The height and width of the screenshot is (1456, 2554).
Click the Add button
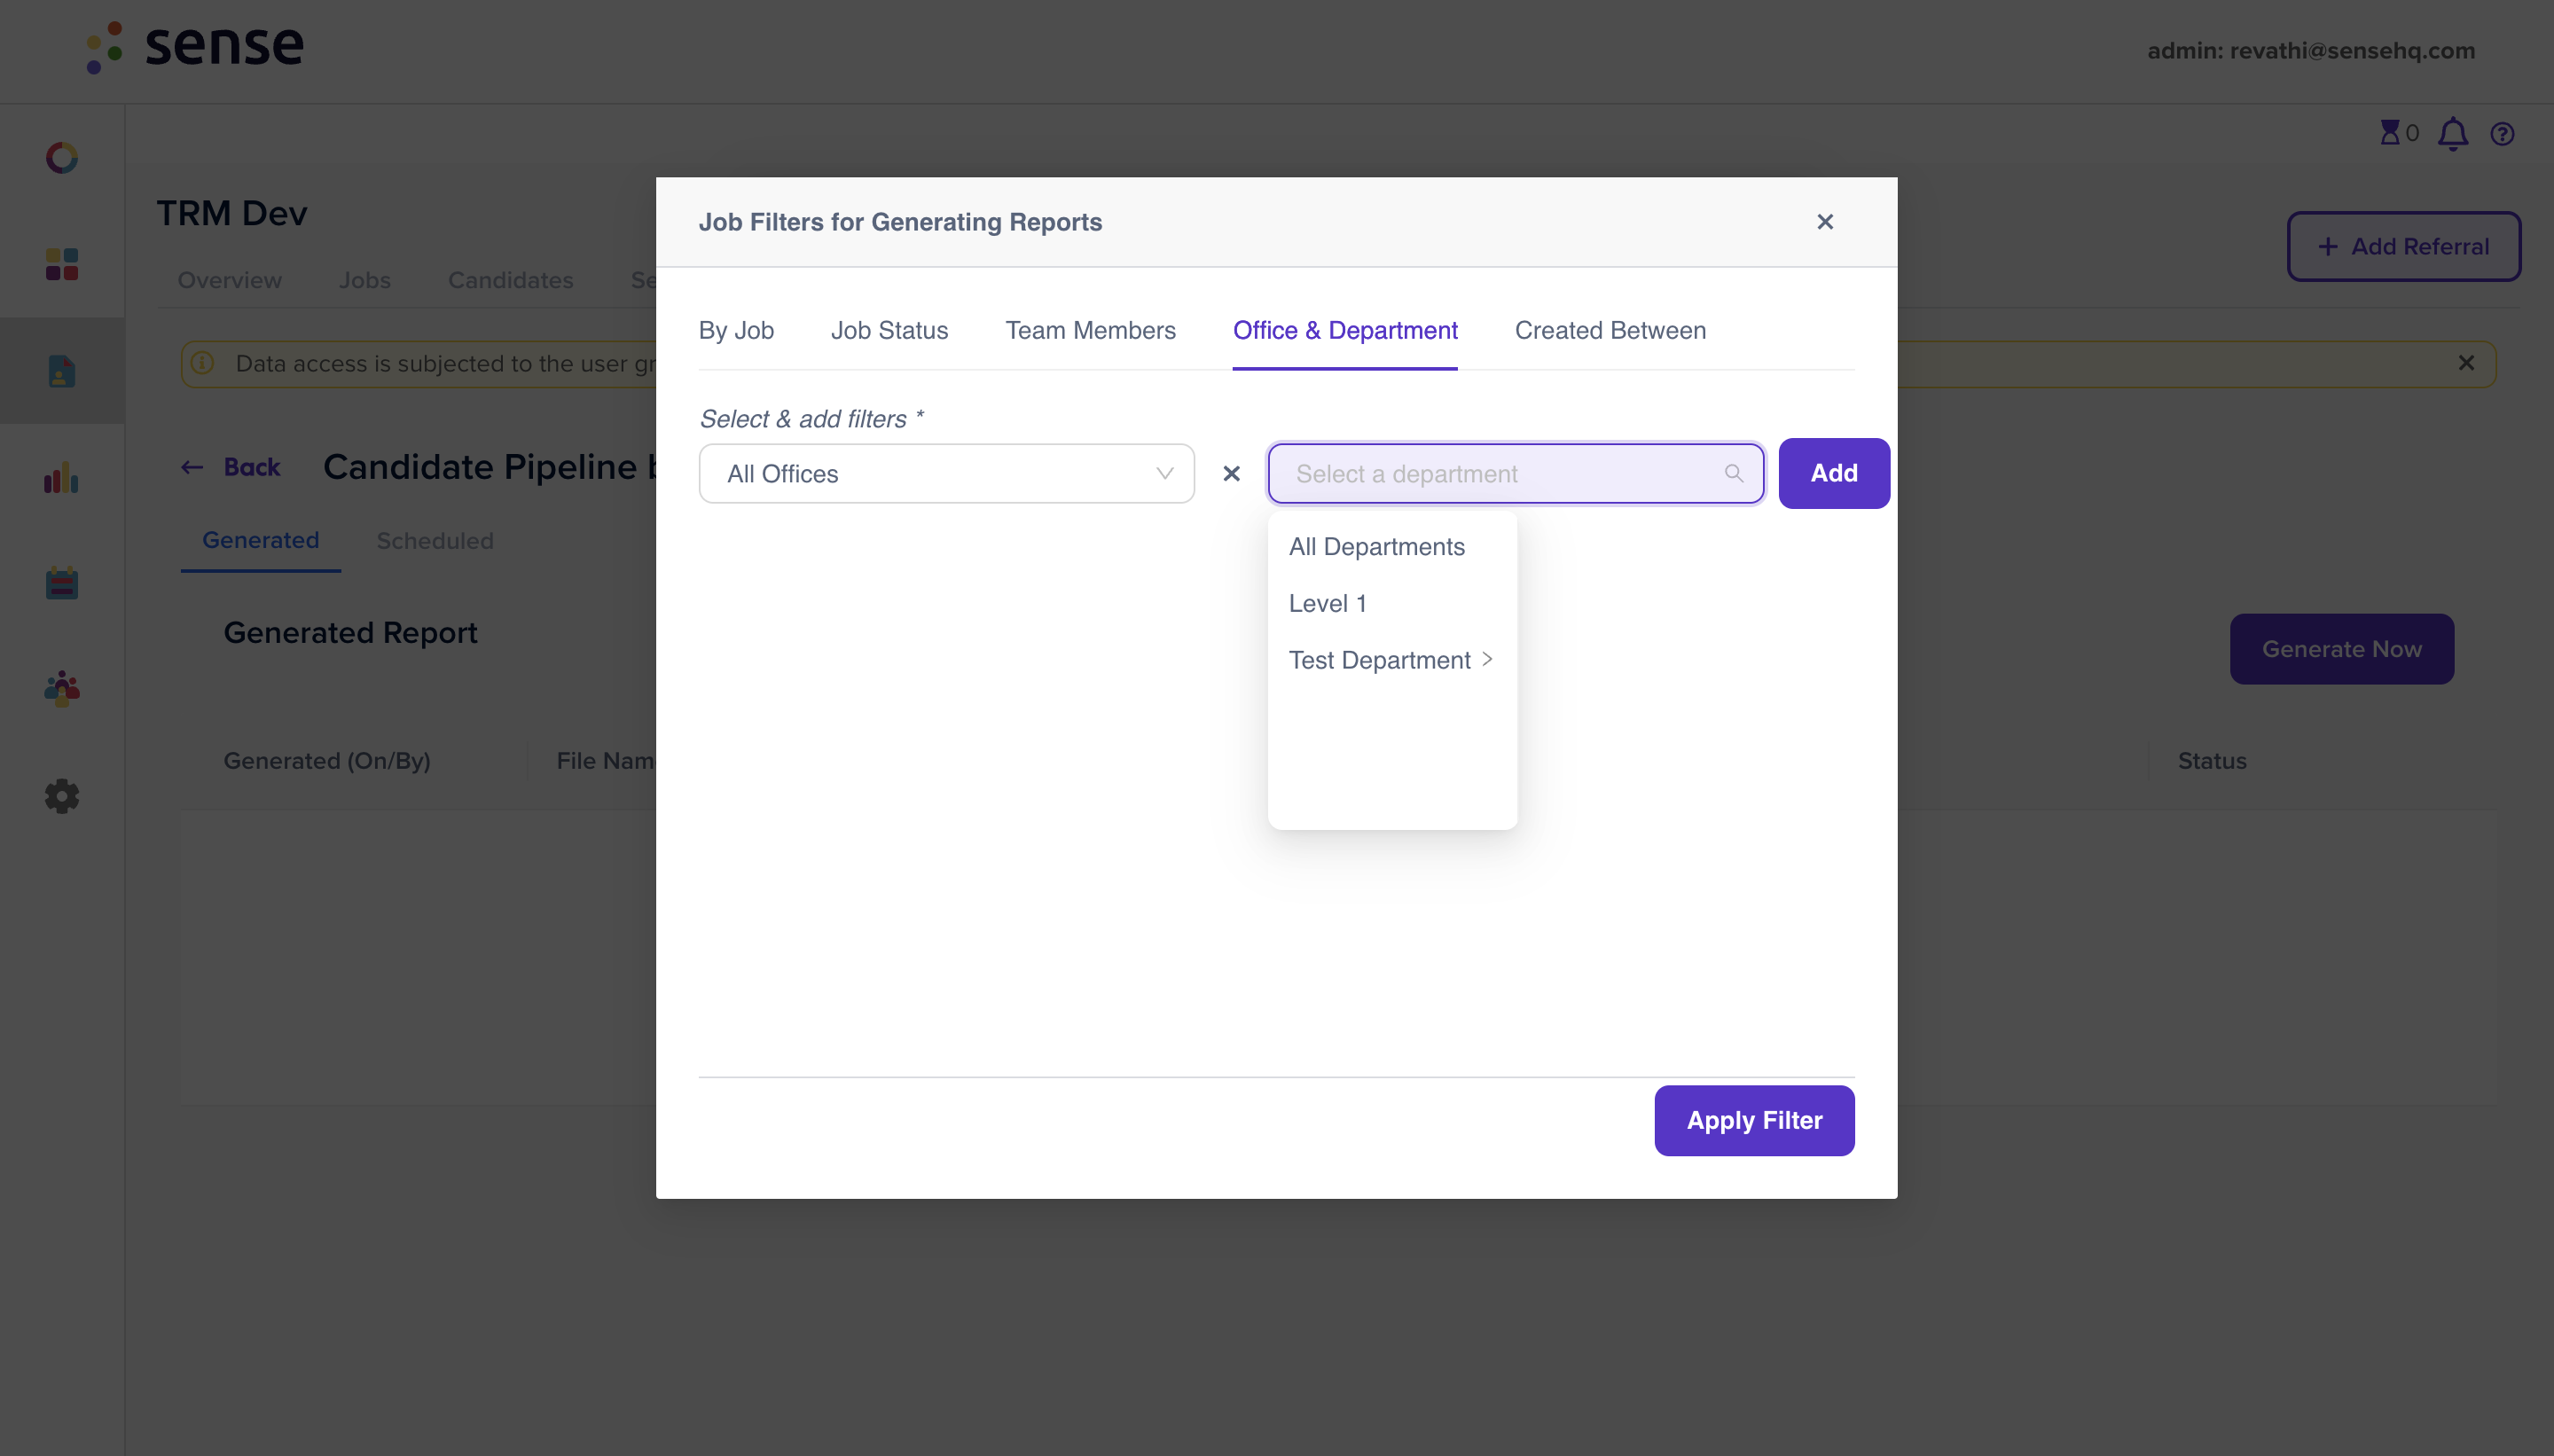coord(1834,473)
